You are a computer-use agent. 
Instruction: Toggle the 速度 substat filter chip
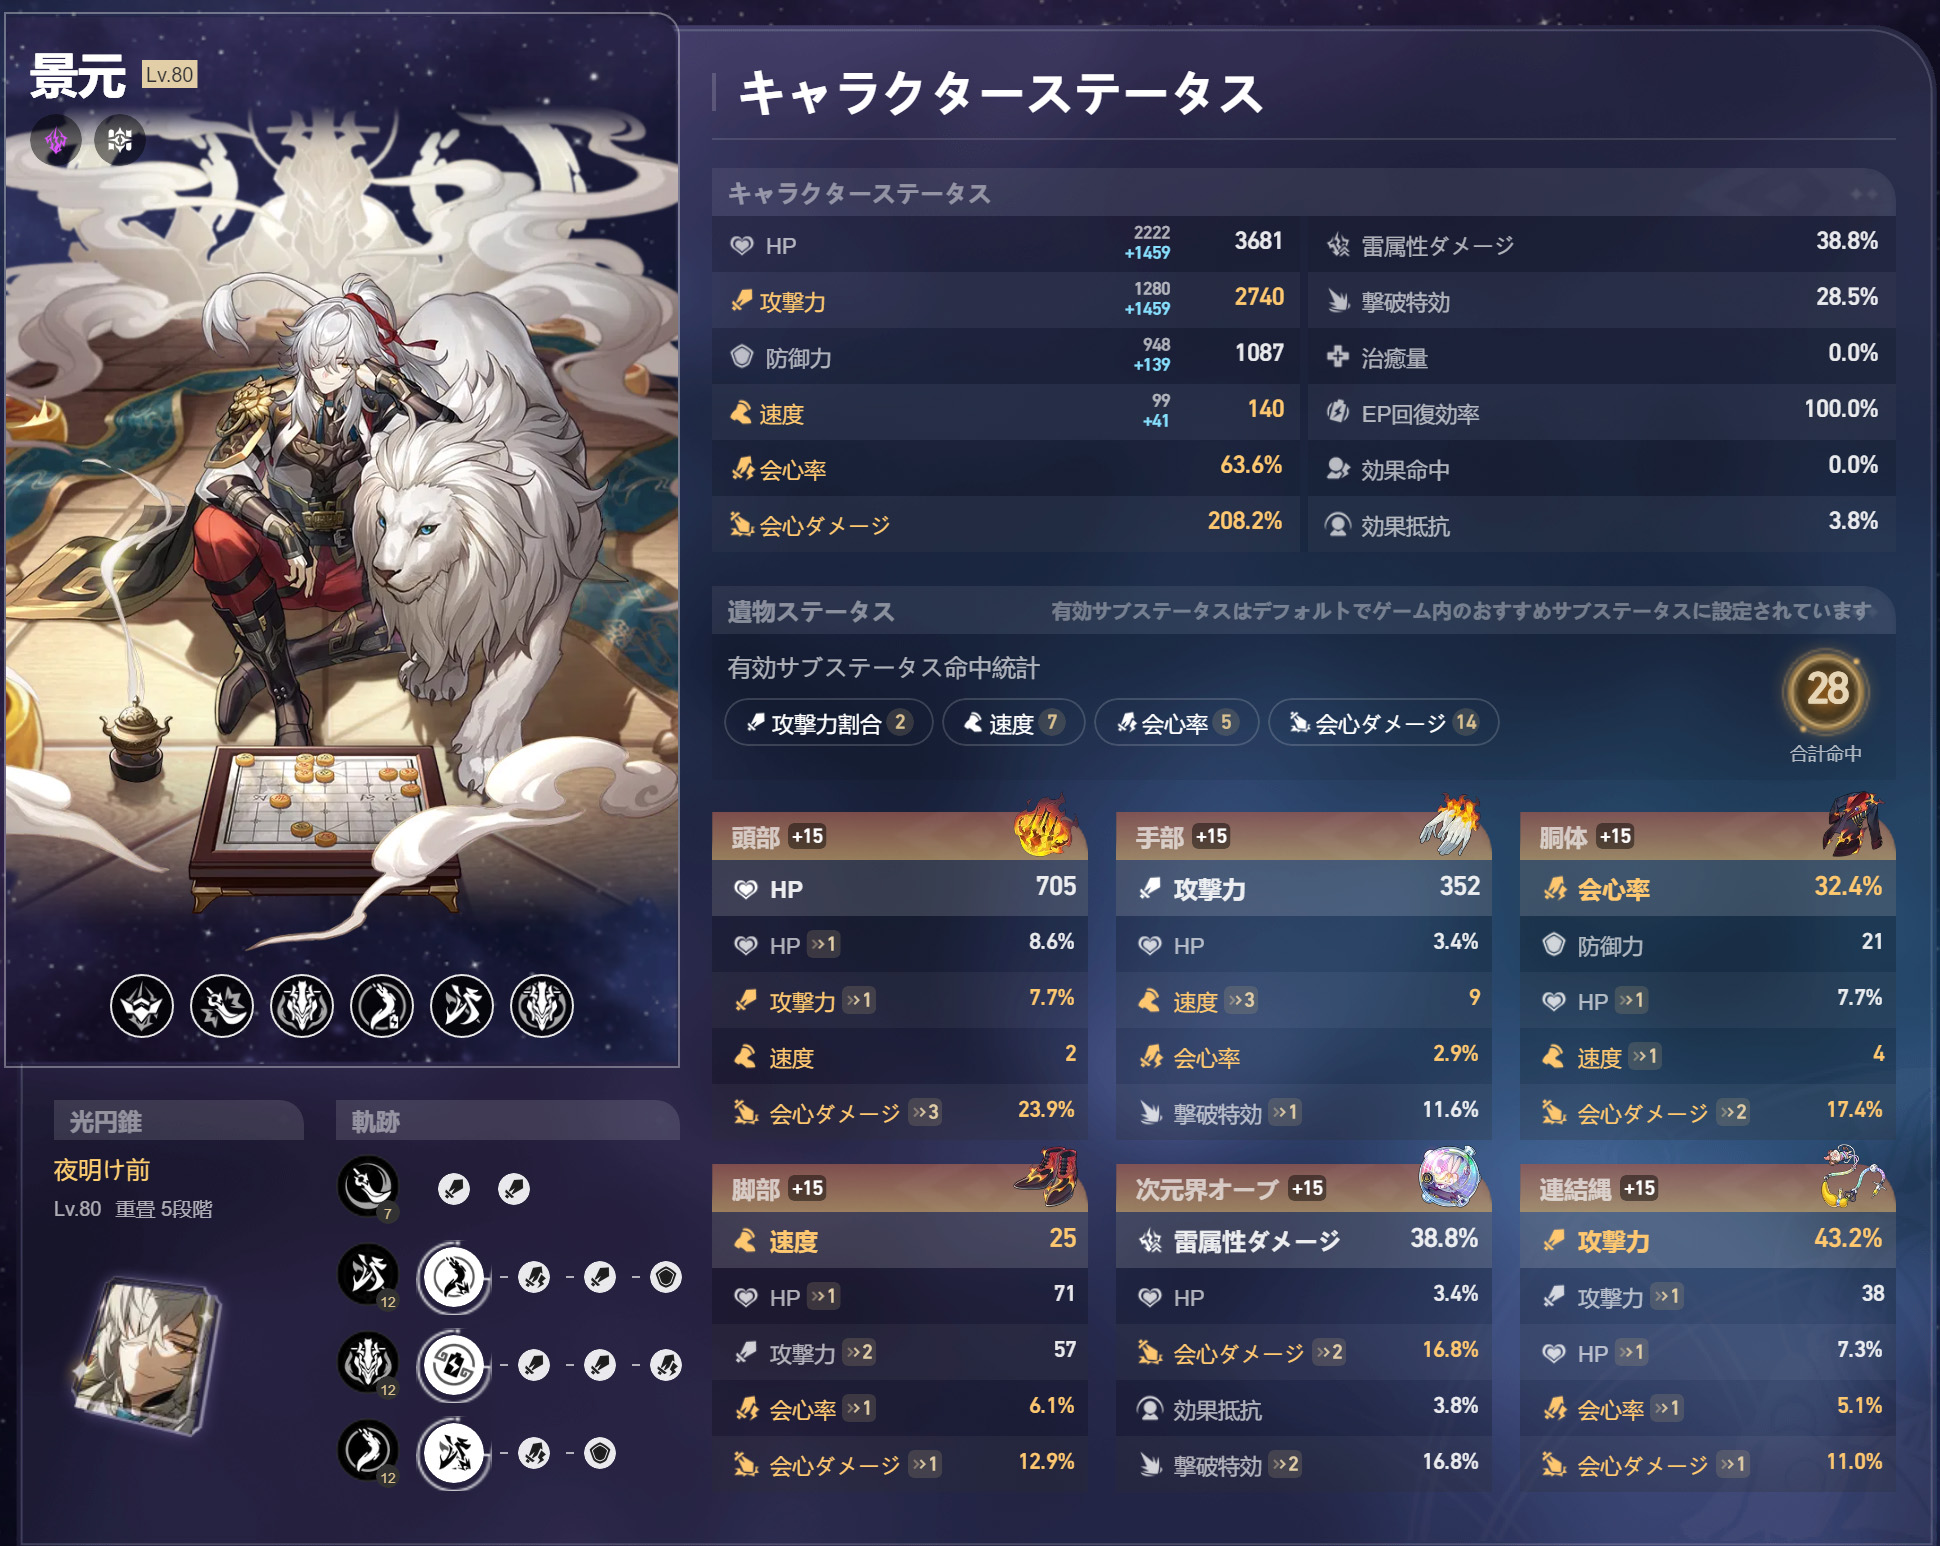(1013, 722)
